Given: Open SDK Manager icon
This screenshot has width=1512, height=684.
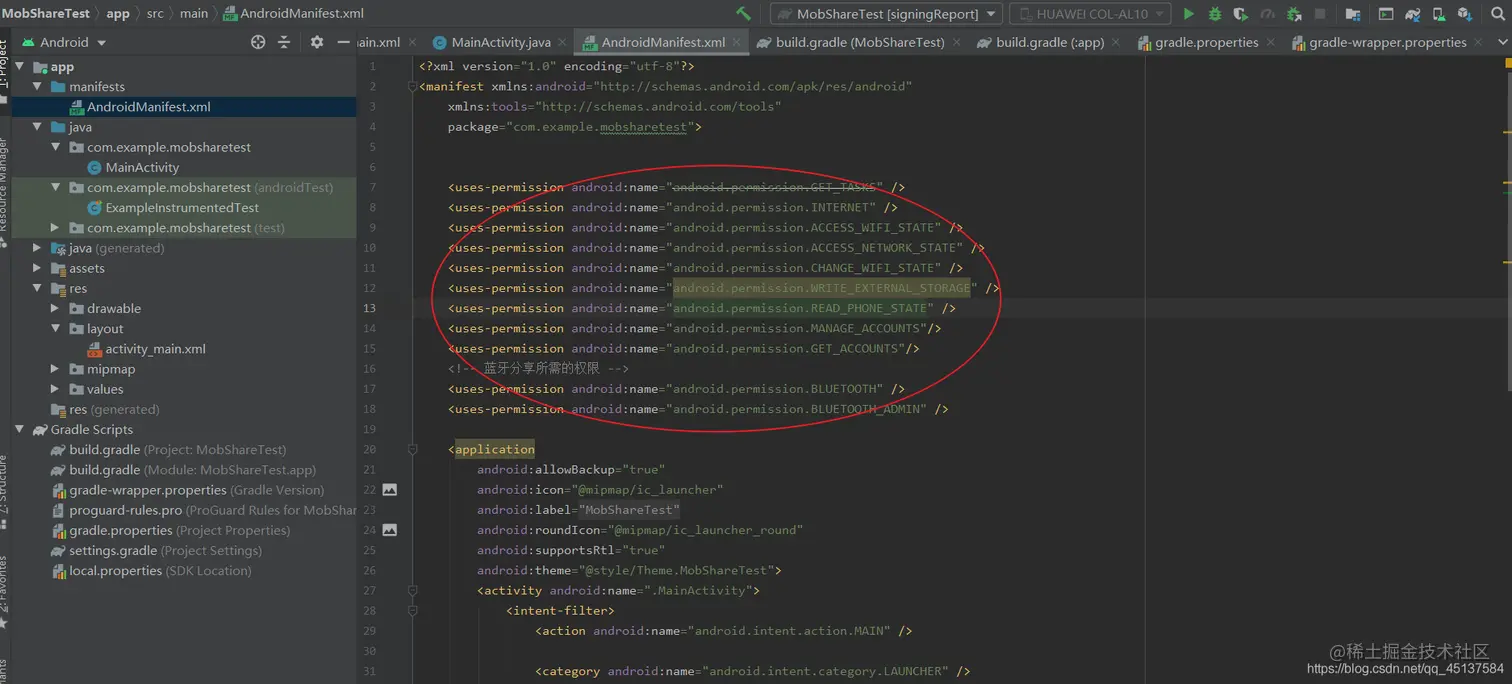Looking at the screenshot, I should click(x=1465, y=14).
